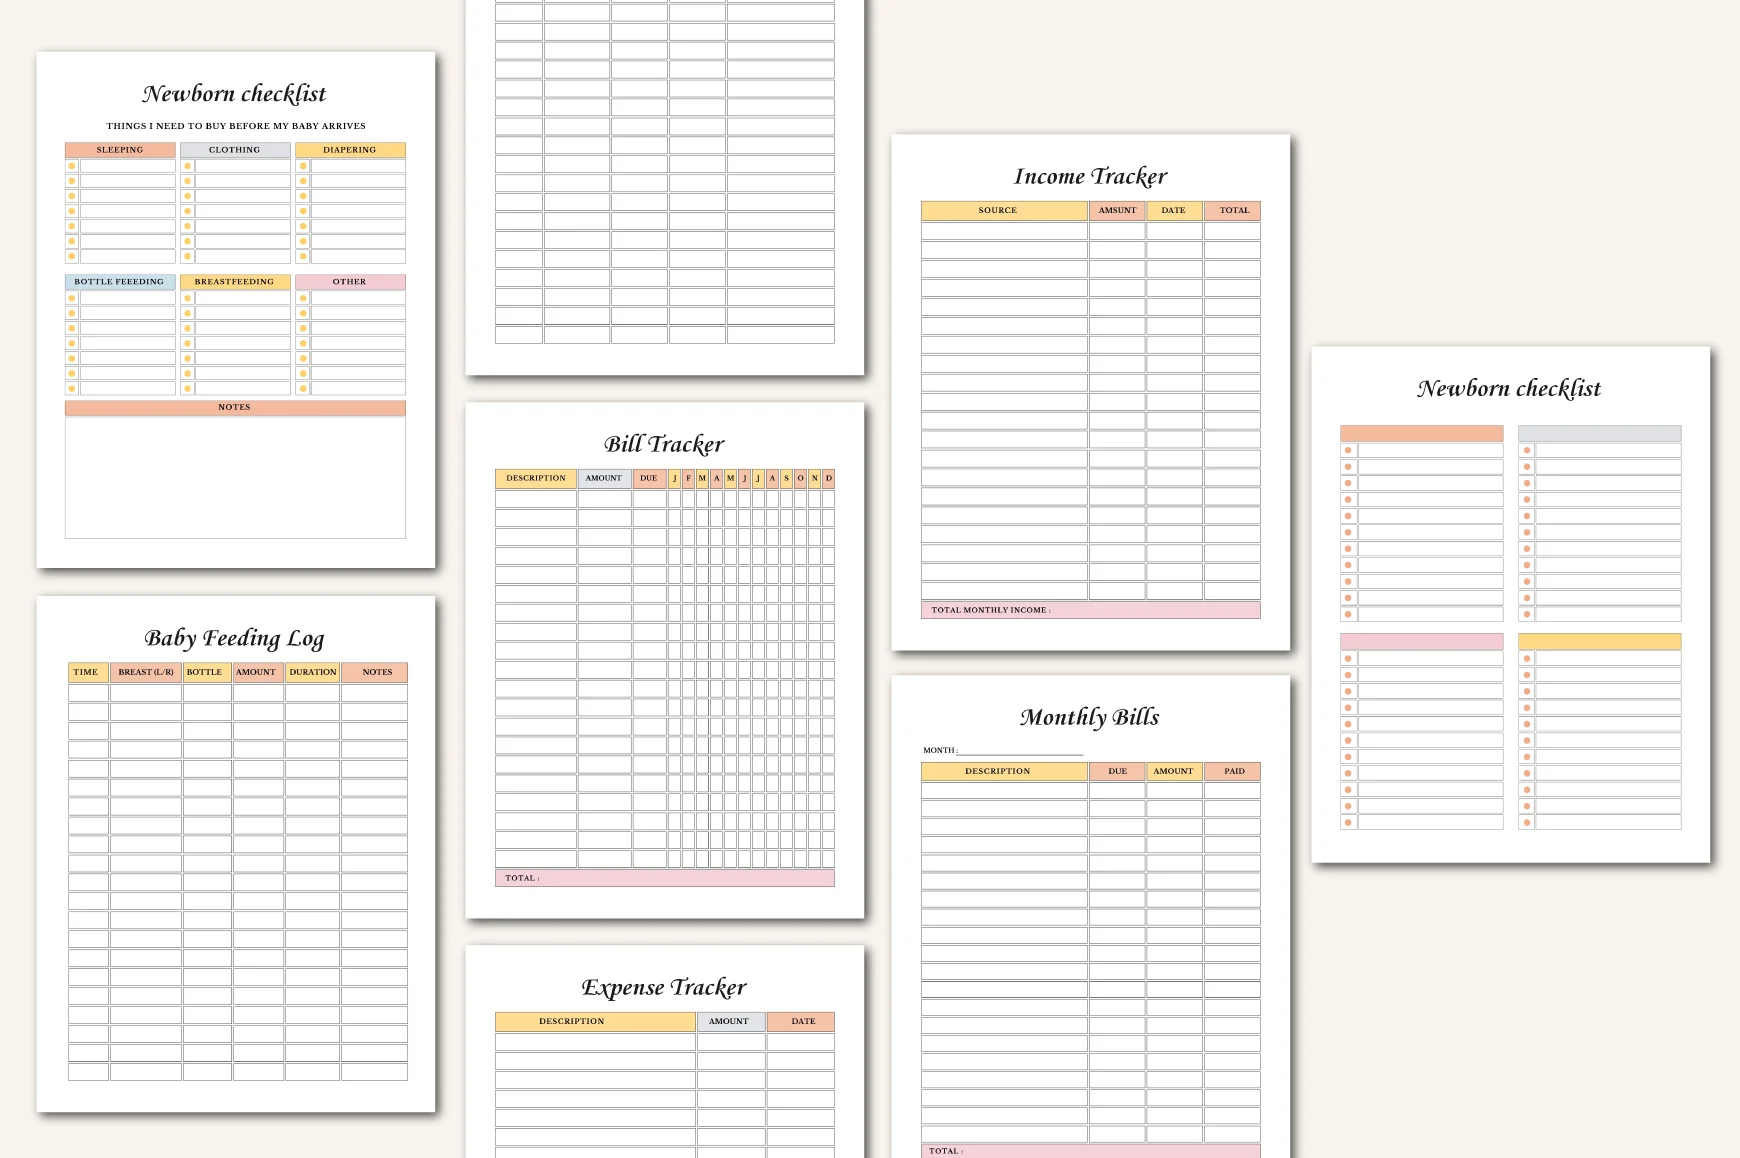1740x1158 pixels.
Task: Select the subtitle 'THINGS I NEED TO BUY BEFORE MY BABY ARRIVES'
Action: (x=236, y=126)
